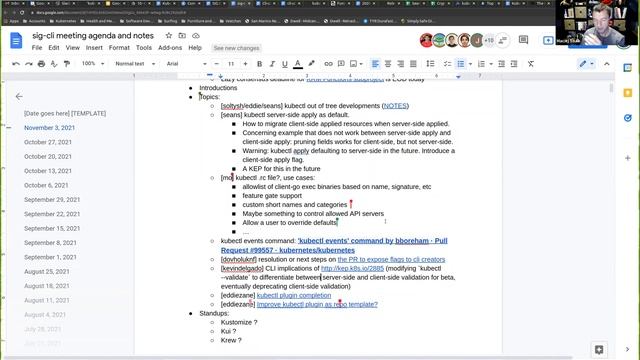Decrease the indent
Image resolution: width=640 pixels, height=360 pixels.
coord(502,64)
